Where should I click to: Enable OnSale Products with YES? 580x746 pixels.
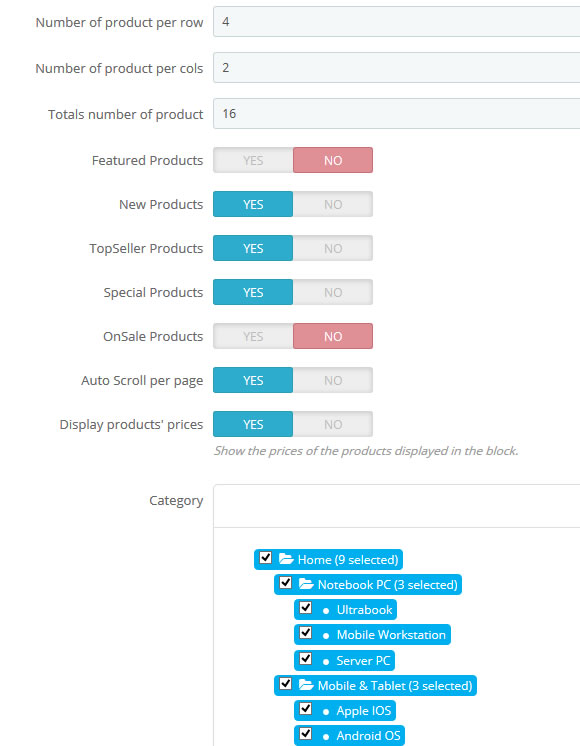click(x=253, y=336)
